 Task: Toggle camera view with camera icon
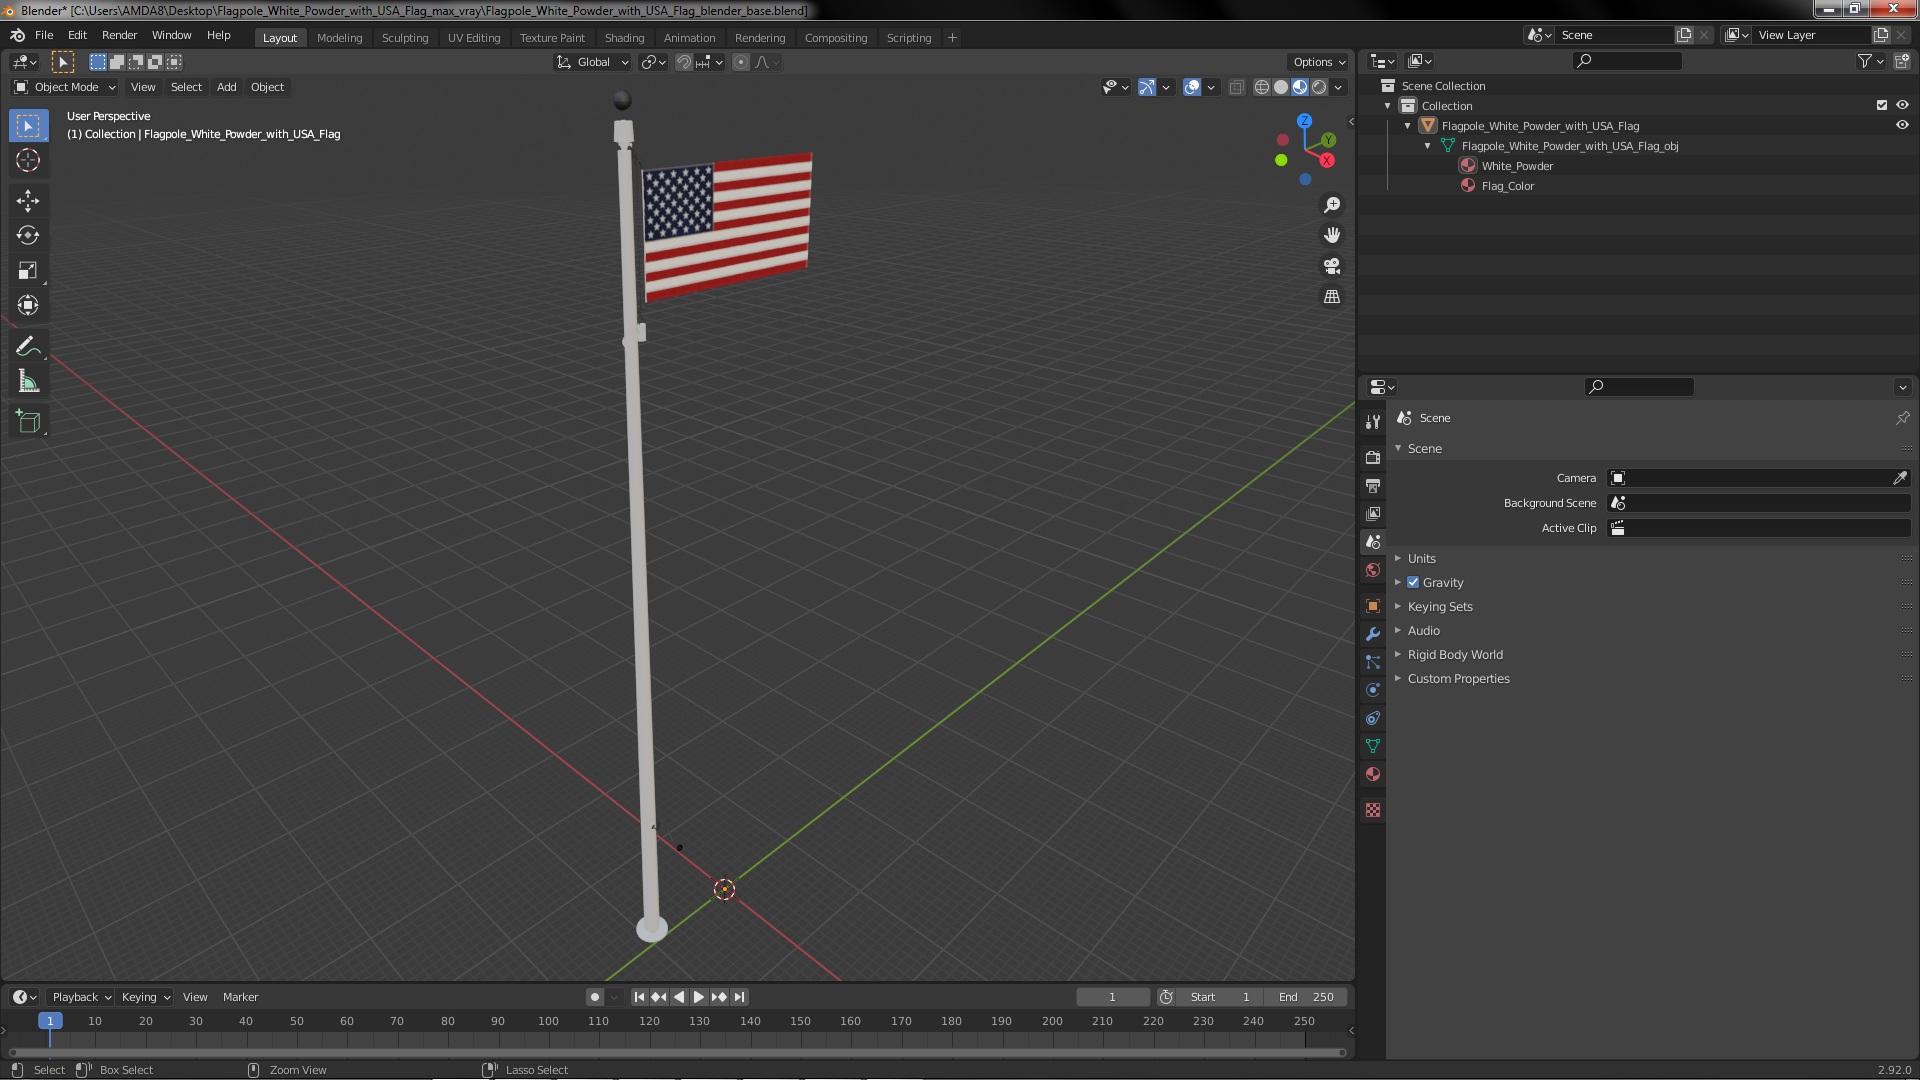[x=1332, y=266]
